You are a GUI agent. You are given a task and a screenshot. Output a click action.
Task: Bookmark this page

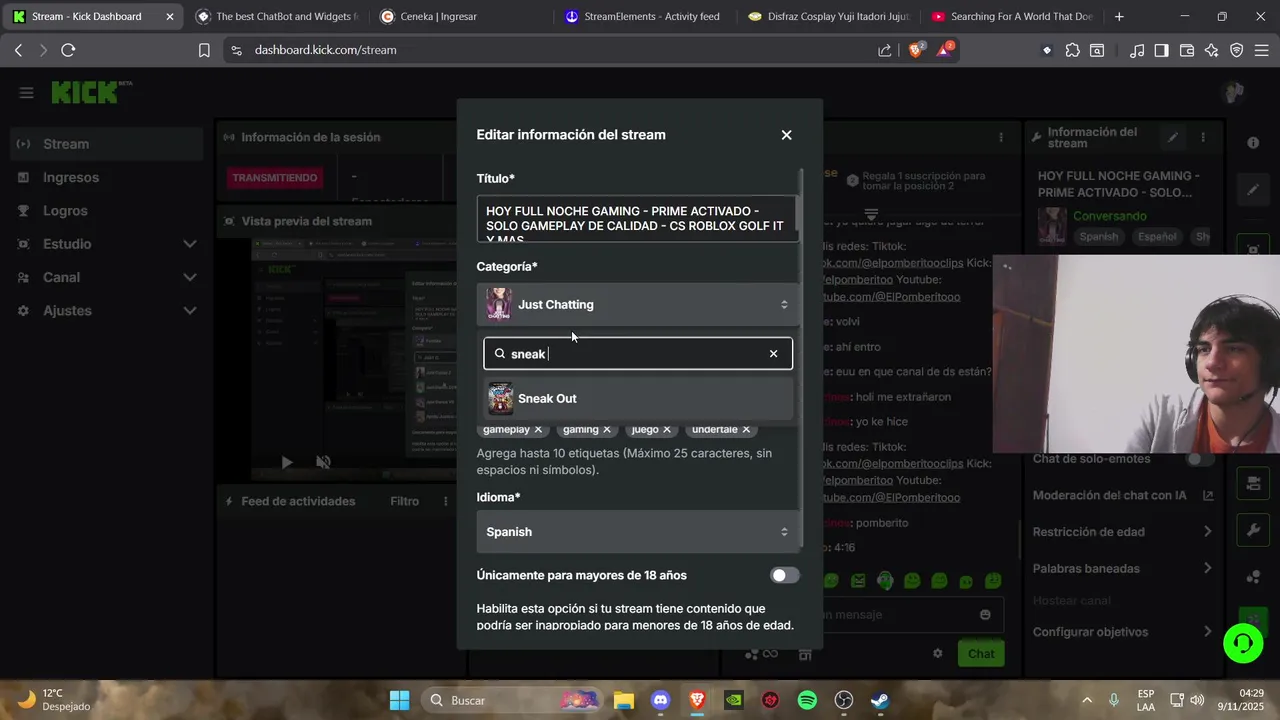point(204,50)
